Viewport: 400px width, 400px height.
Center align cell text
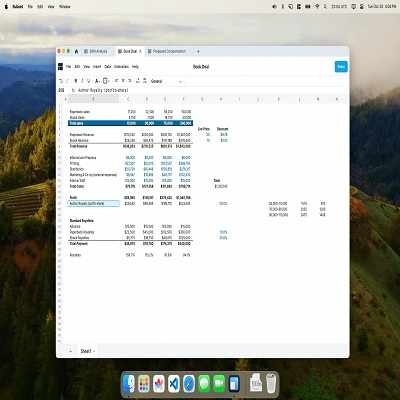(123, 81)
